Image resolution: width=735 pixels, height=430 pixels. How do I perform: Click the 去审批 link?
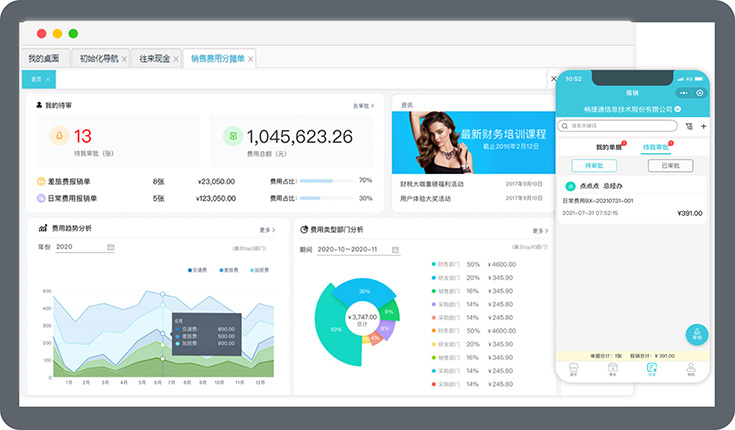pyautogui.click(x=362, y=105)
